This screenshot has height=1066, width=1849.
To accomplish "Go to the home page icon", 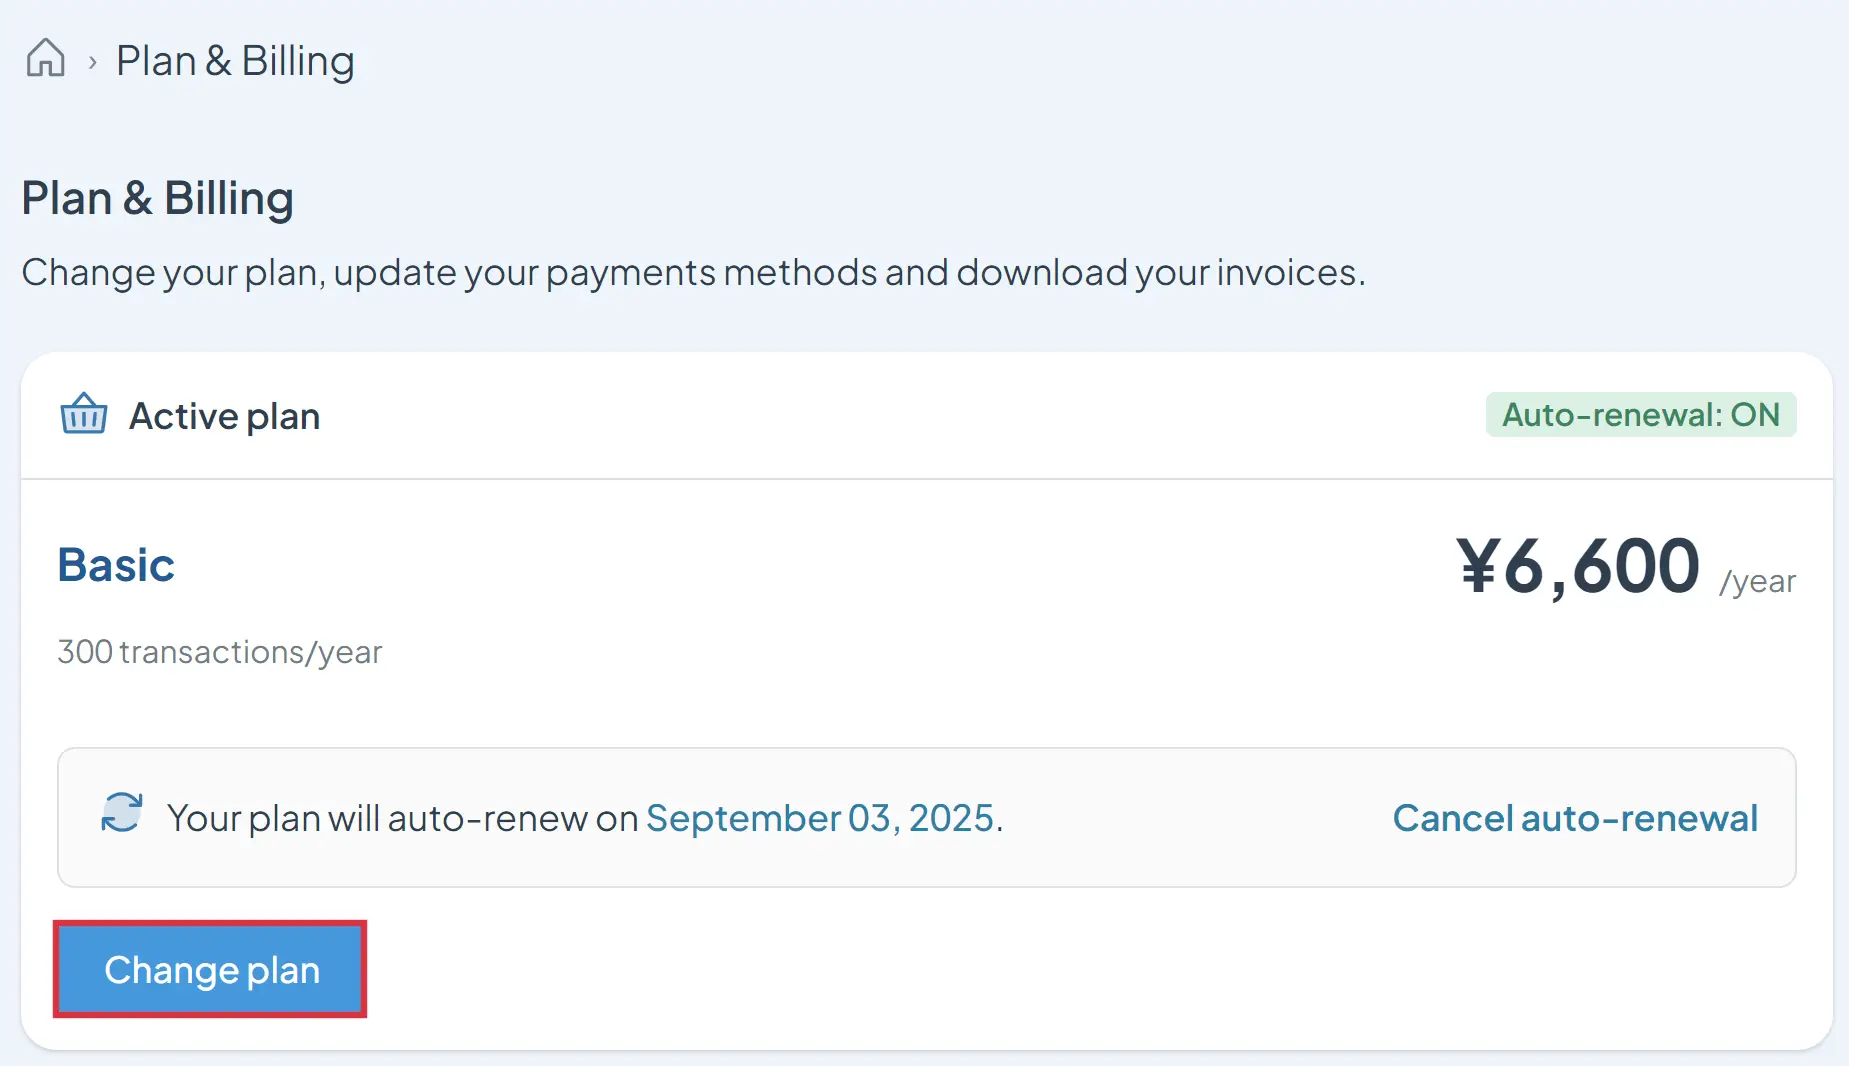I will (46, 58).
